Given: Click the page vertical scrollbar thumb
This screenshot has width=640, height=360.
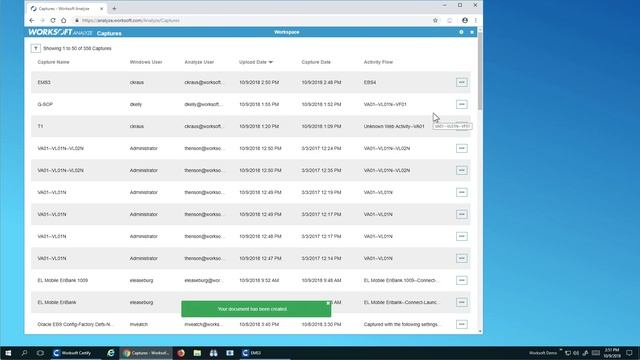Looking at the screenshot, I should tap(480, 71).
